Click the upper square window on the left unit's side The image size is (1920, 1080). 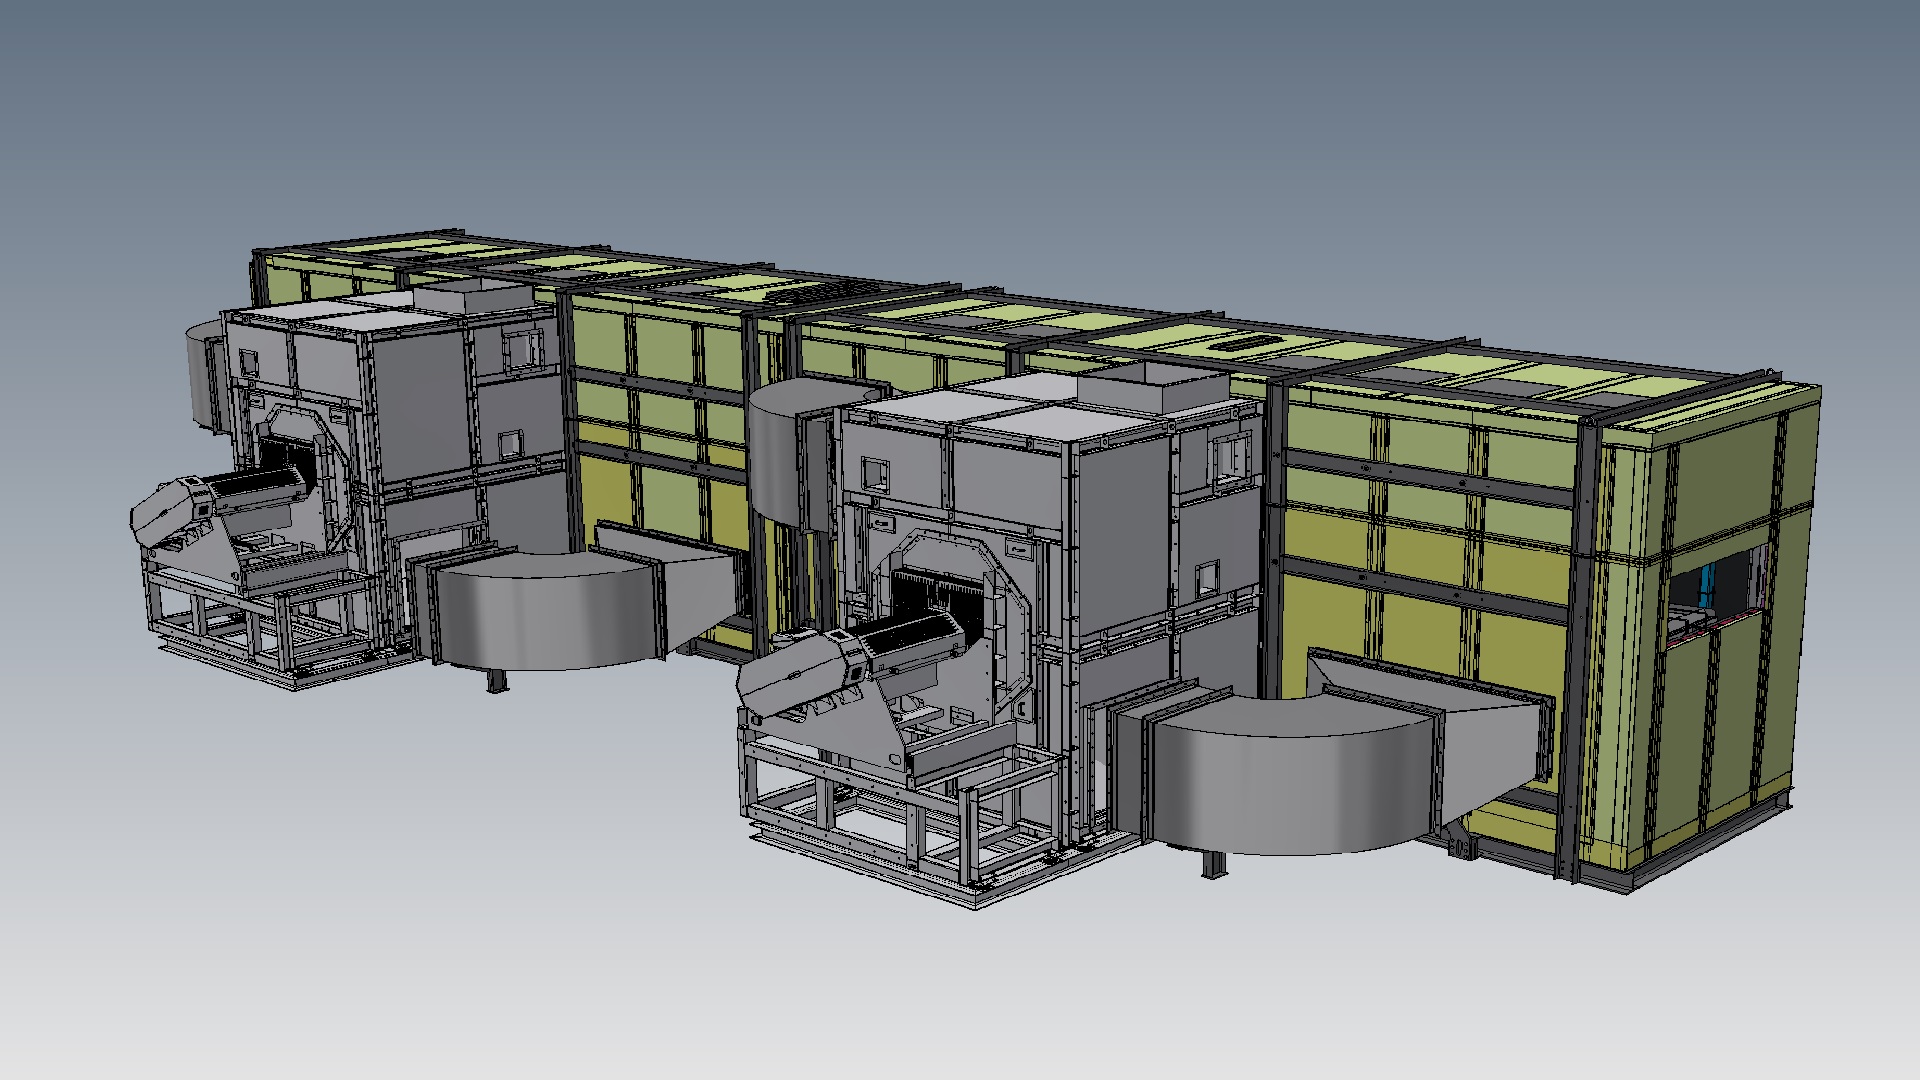522,347
